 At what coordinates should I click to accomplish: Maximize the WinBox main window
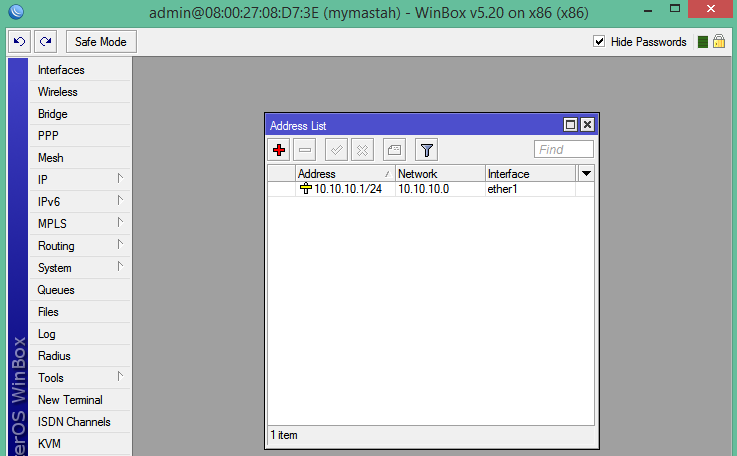tap(675, 8)
